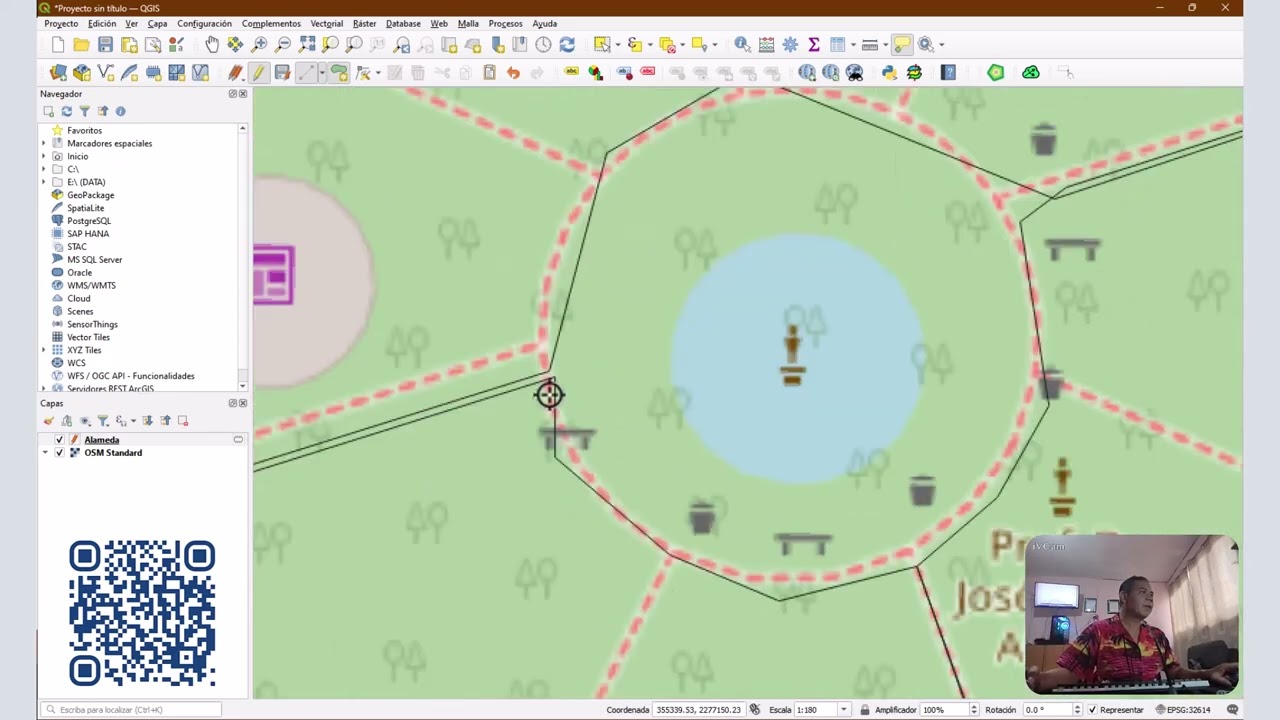Open the Escala scale dropdown
The image size is (1280, 720).
844,710
